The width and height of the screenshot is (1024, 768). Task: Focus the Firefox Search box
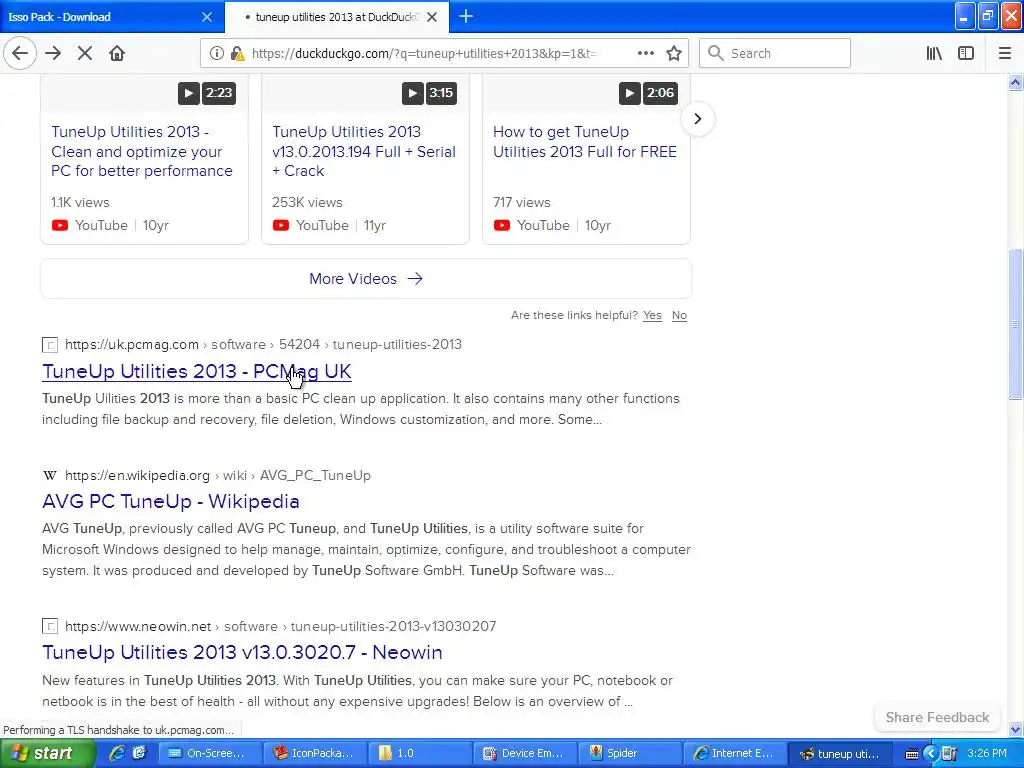[775, 53]
